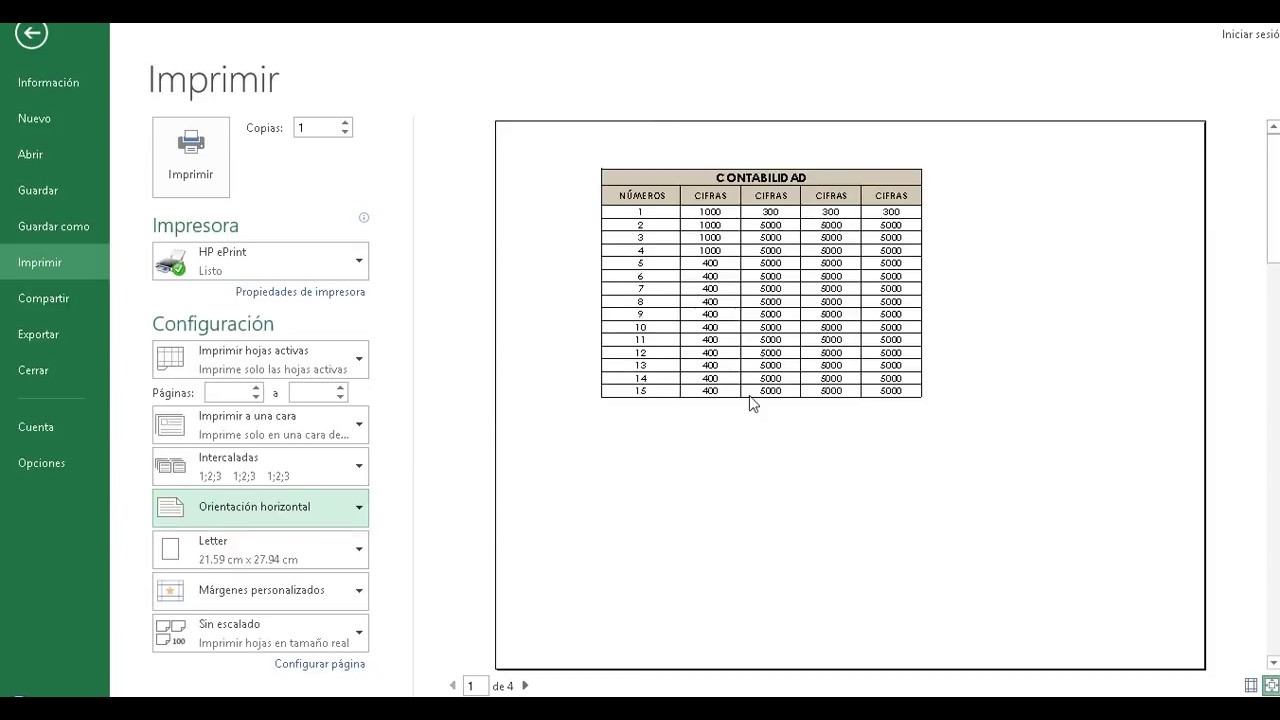Open Compartir in the sidebar
The width and height of the screenshot is (1280, 720).
55,298
